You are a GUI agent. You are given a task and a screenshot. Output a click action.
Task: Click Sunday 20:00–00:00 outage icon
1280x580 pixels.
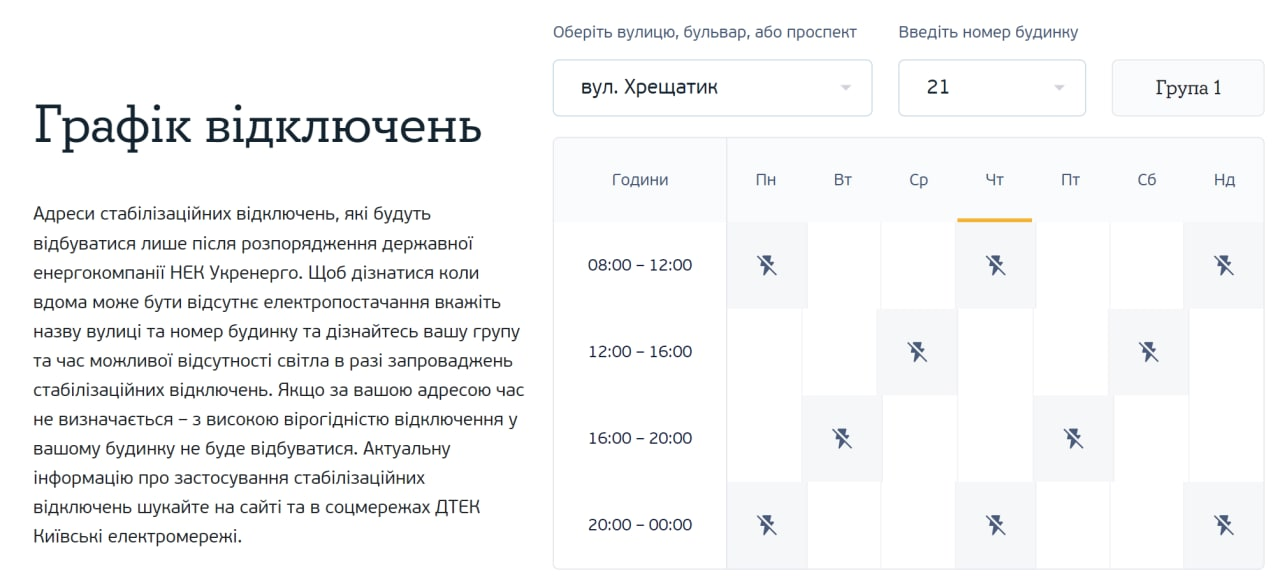click(1223, 524)
